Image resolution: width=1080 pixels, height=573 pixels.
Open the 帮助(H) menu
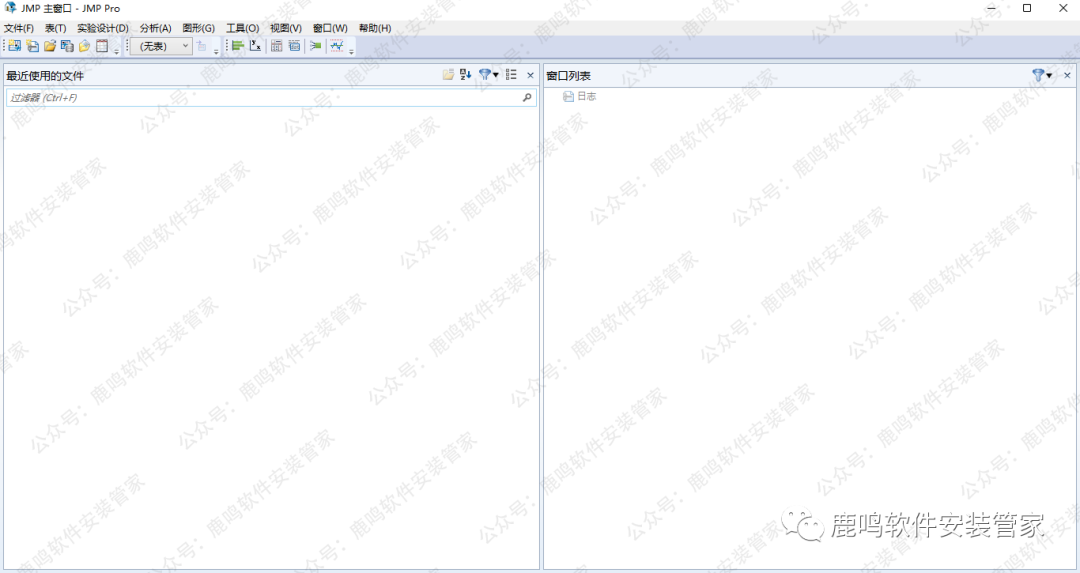[x=375, y=28]
